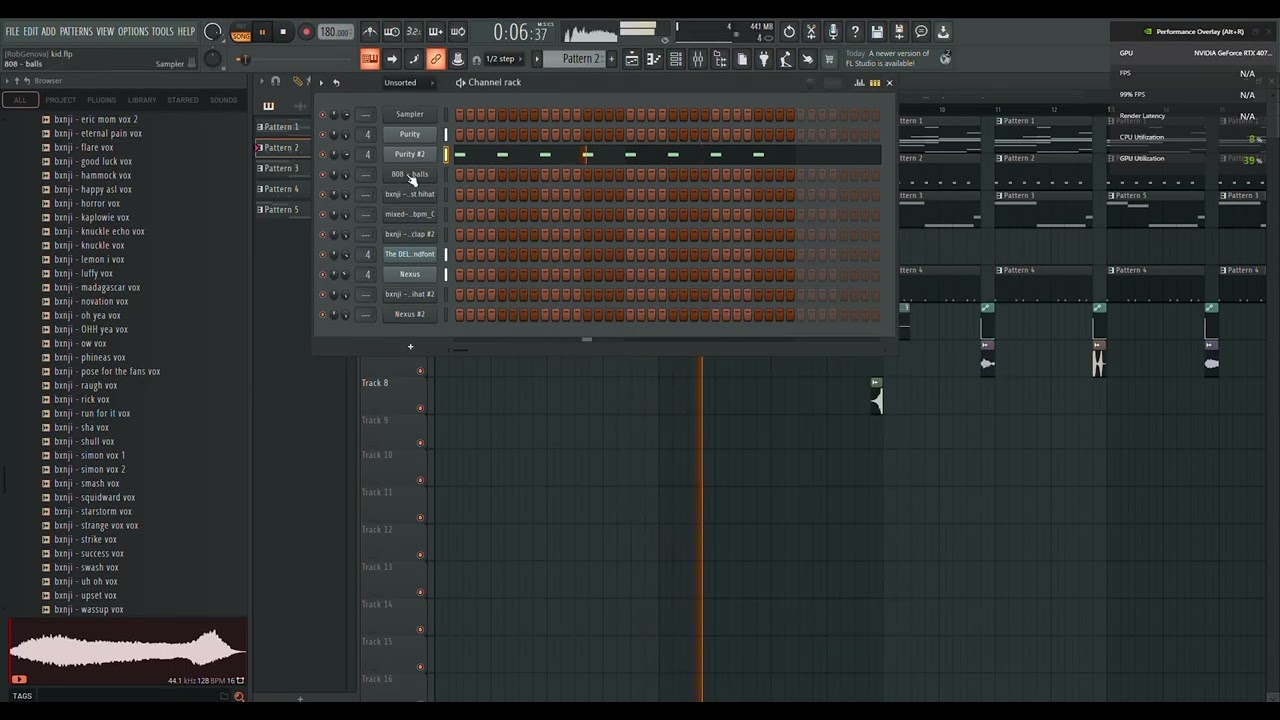Add a new channel with plus button
The image size is (1280, 720).
point(410,347)
